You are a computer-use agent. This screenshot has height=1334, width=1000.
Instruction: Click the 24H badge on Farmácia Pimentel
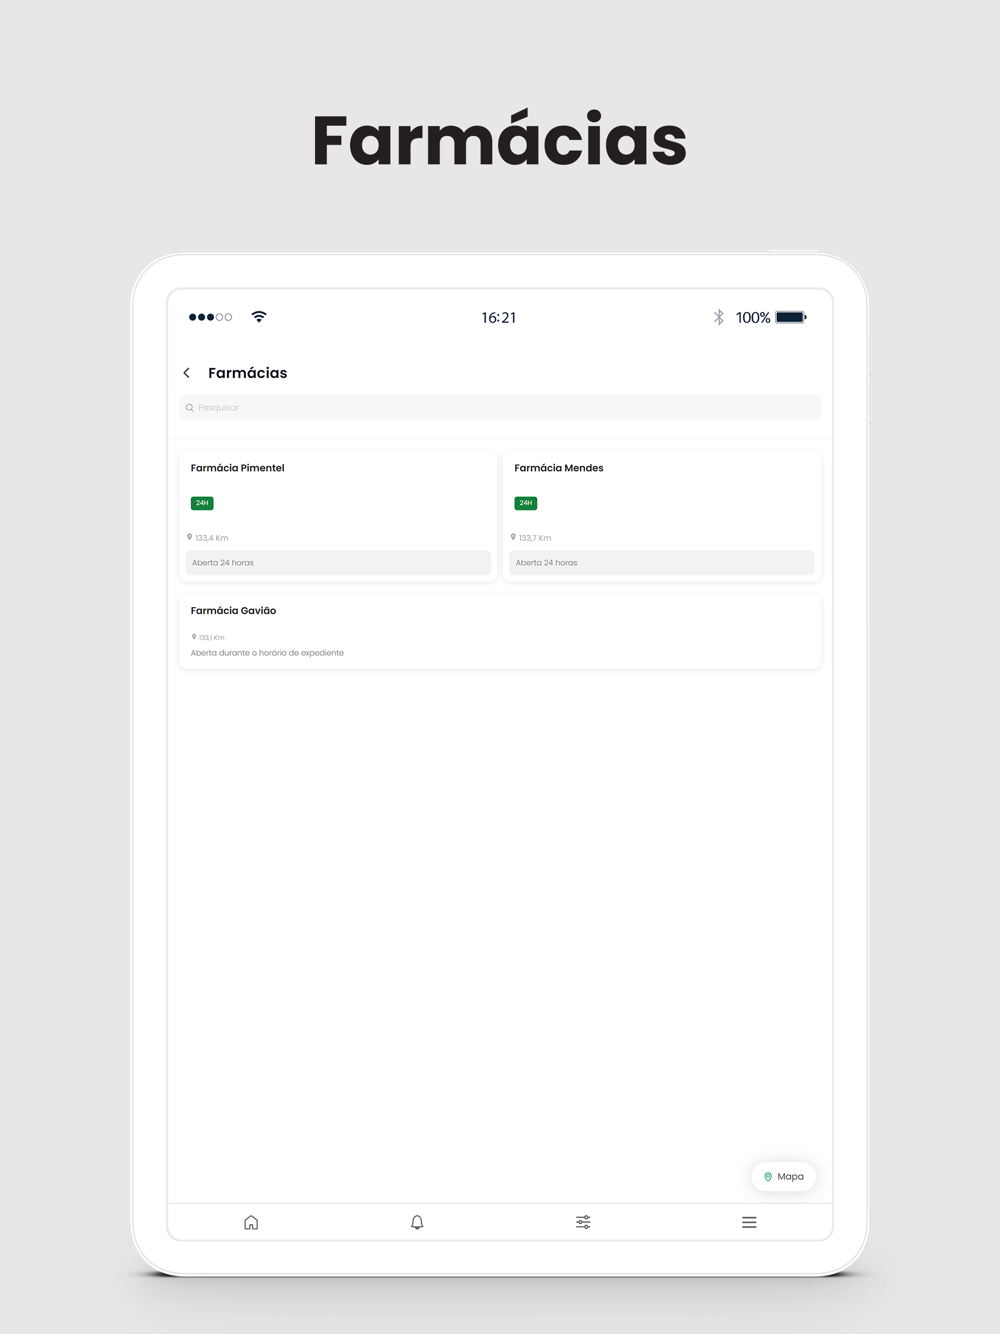(x=202, y=503)
